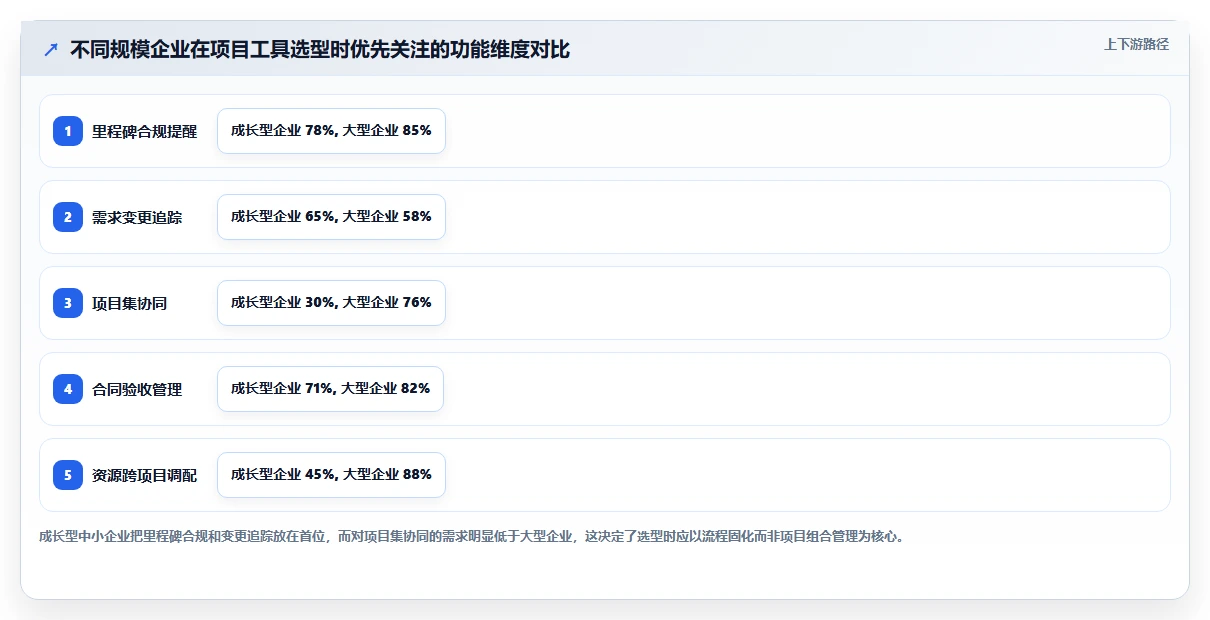
Task: Click the number 4 badge
Action: tap(68, 389)
